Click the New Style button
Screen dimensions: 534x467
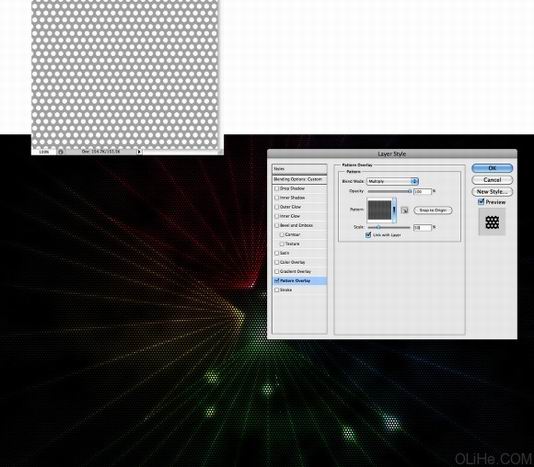pyautogui.click(x=492, y=191)
